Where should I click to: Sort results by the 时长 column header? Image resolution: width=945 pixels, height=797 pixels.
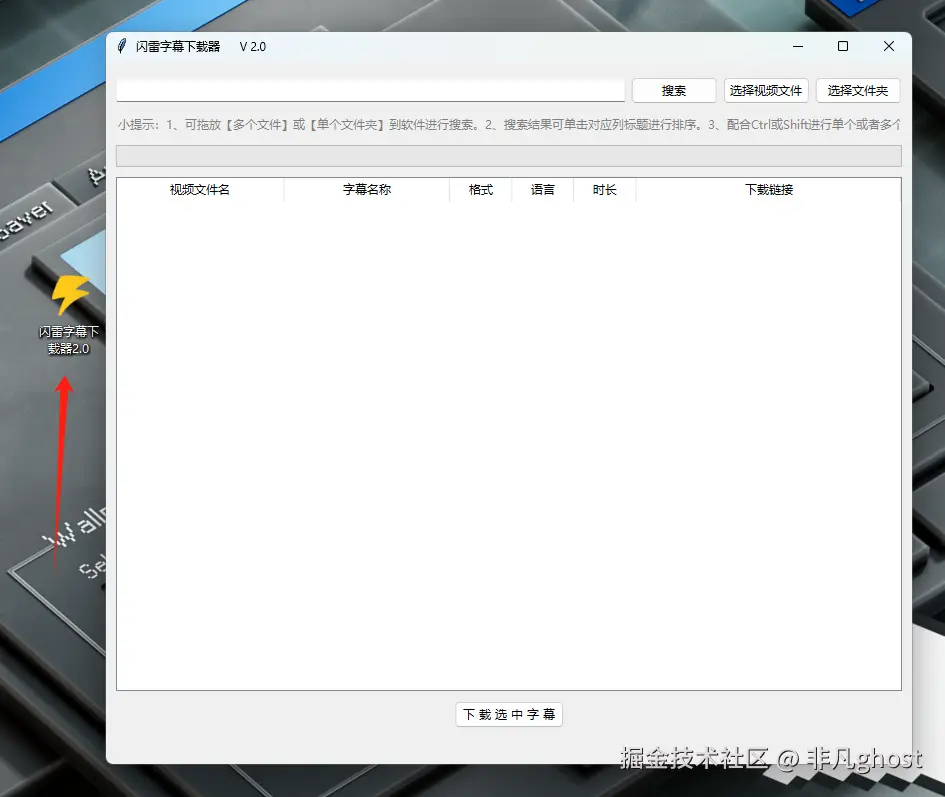604,190
